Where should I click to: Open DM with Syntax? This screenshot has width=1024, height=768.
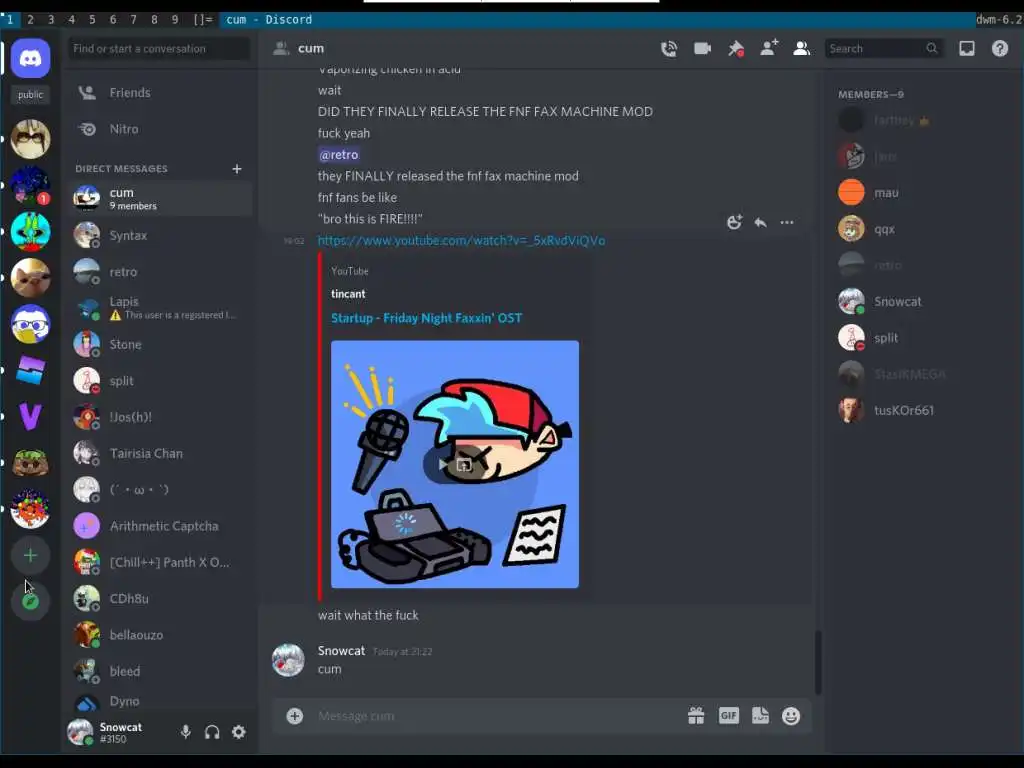pyautogui.click(x=161, y=235)
